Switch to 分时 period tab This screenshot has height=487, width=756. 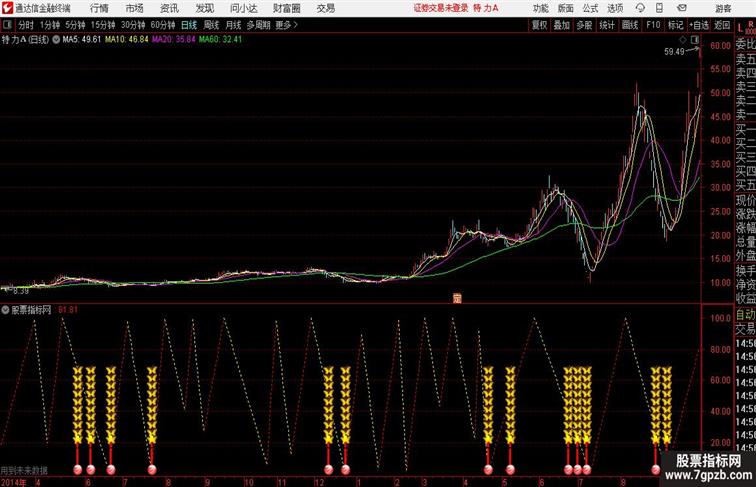coord(26,25)
